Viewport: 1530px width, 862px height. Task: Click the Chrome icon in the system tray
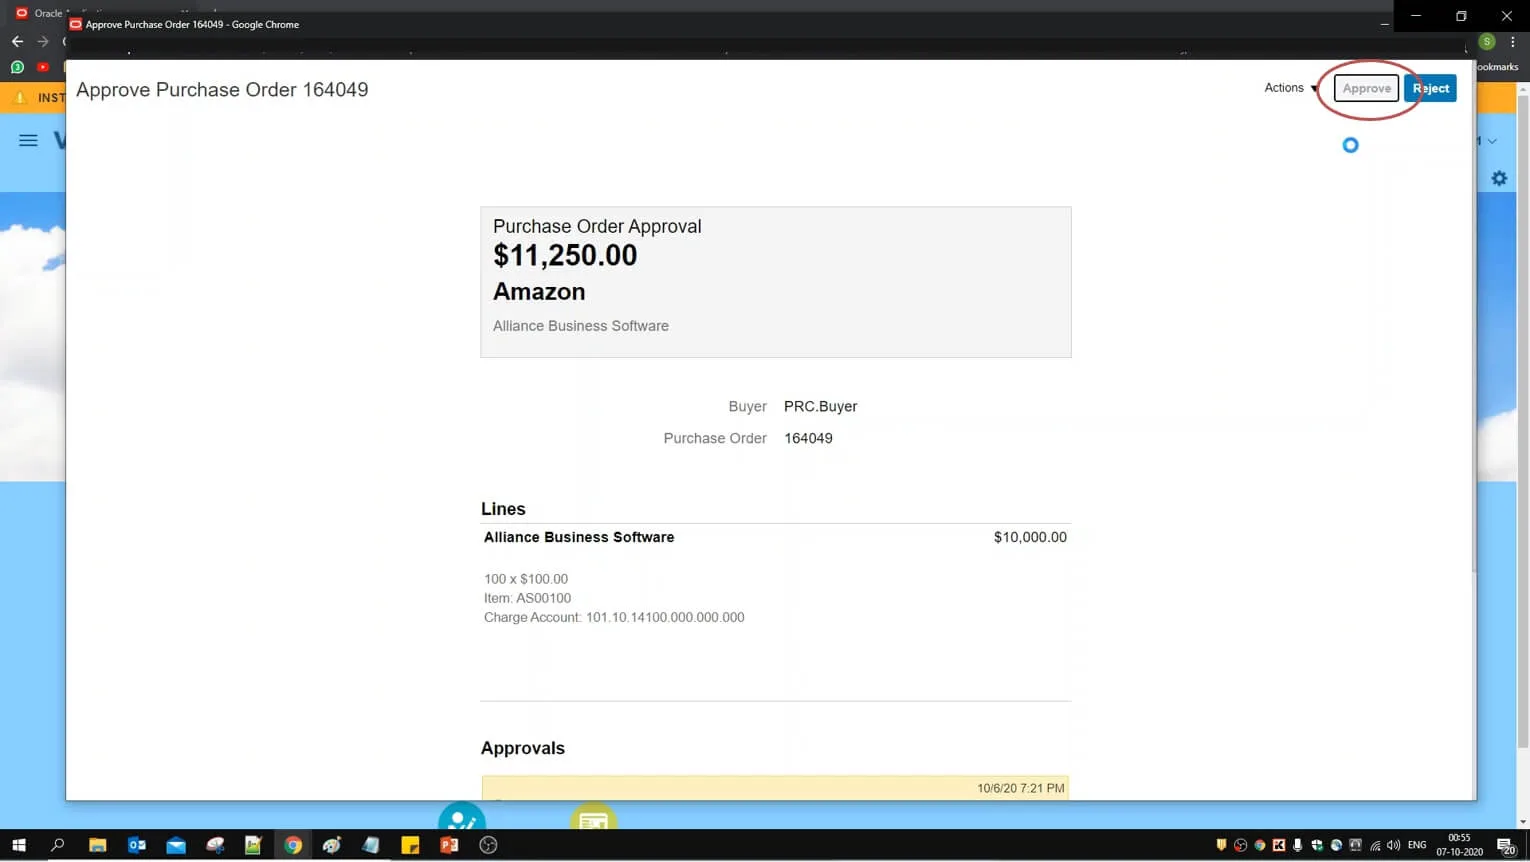point(1260,845)
